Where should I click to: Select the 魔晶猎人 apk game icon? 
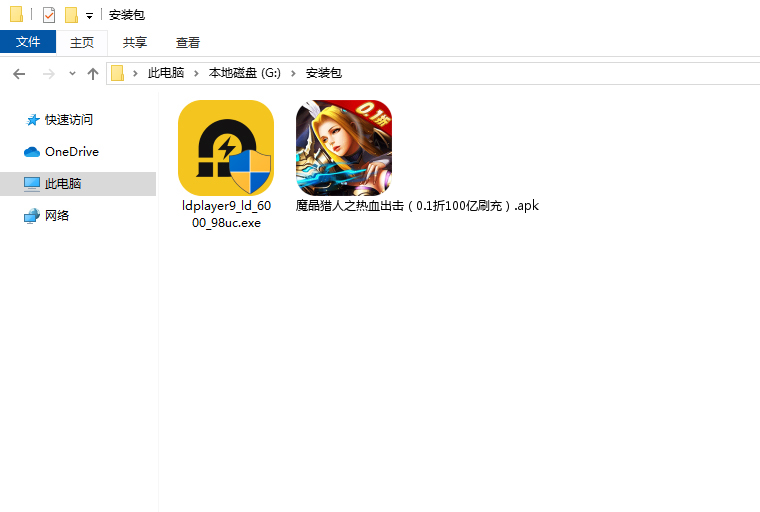344,148
